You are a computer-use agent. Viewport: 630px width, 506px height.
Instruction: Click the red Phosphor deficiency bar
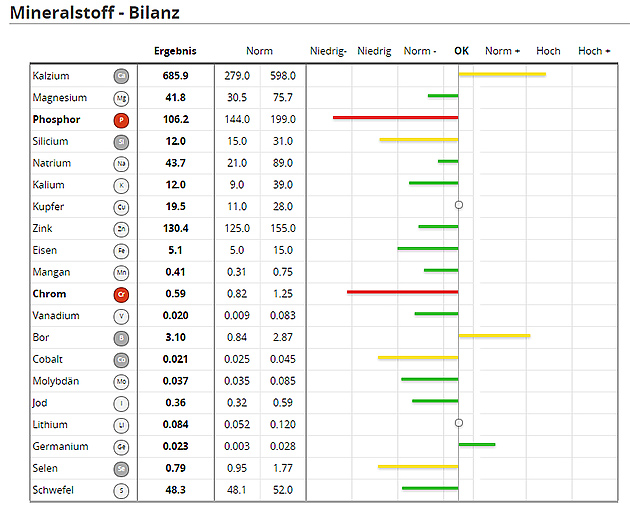pos(395,117)
